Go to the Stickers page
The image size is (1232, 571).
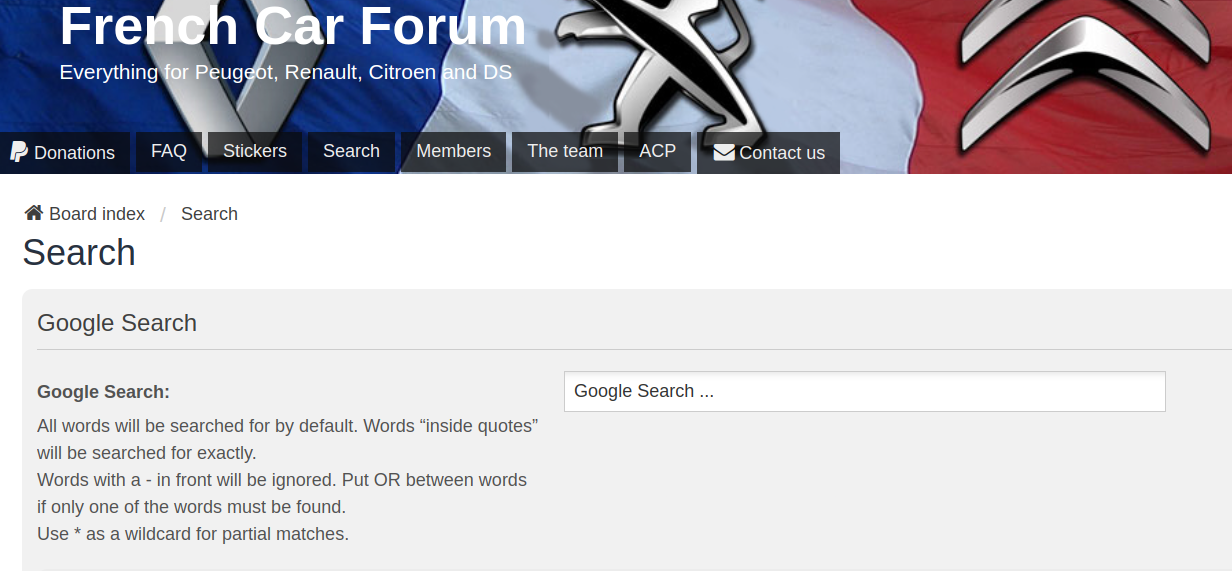coord(255,152)
